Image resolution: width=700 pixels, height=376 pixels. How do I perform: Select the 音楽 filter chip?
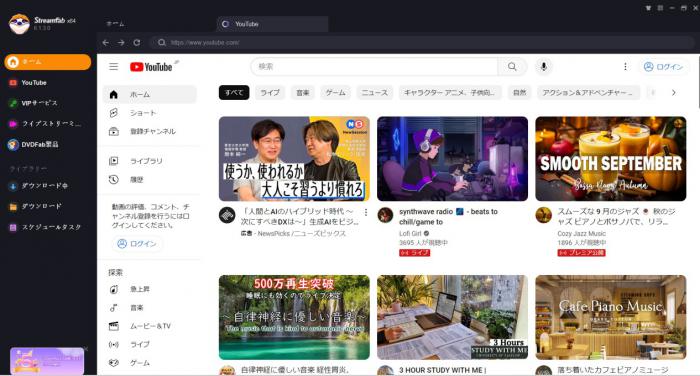point(303,92)
